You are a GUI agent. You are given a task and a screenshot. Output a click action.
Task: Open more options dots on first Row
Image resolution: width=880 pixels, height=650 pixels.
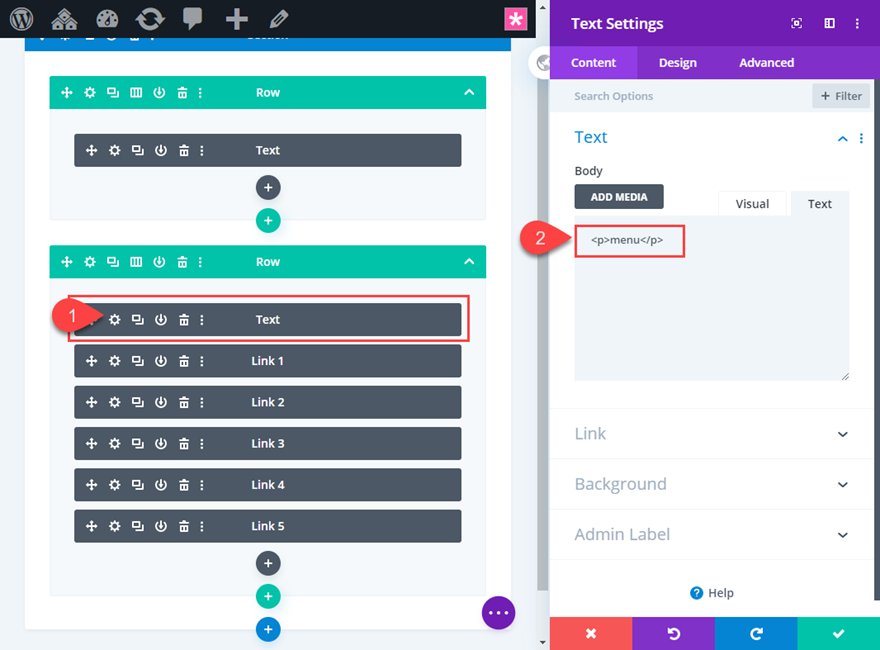[x=200, y=93]
